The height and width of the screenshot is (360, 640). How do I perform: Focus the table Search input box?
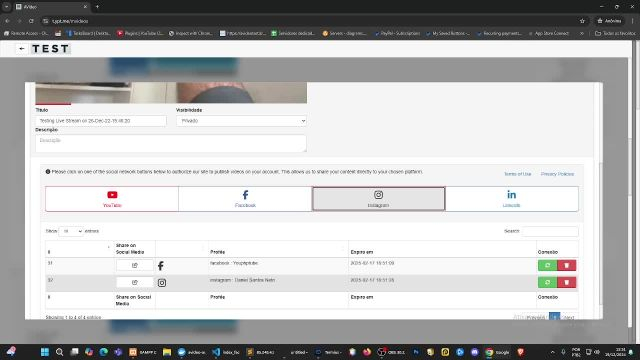pyautogui.click(x=550, y=231)
